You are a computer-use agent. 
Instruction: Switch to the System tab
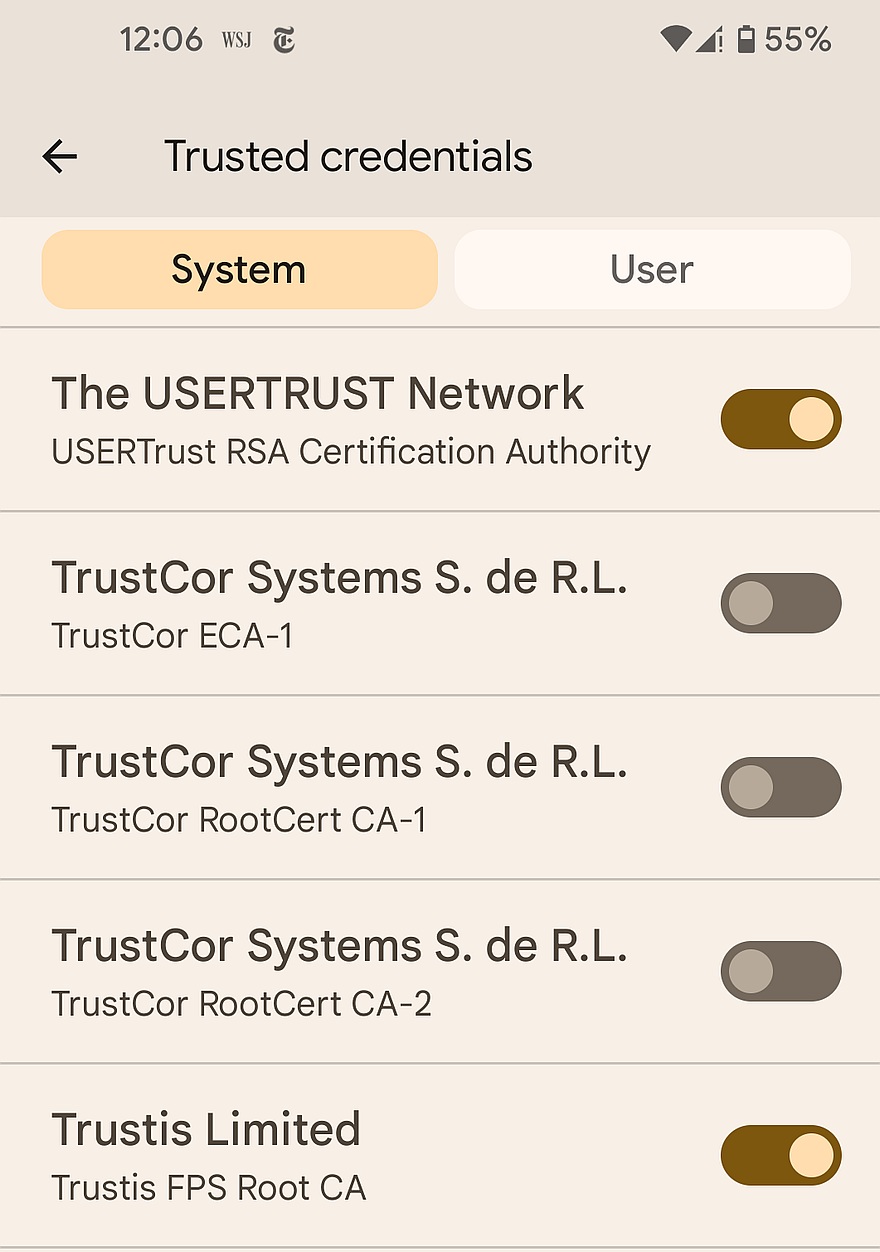pos(239,270)
